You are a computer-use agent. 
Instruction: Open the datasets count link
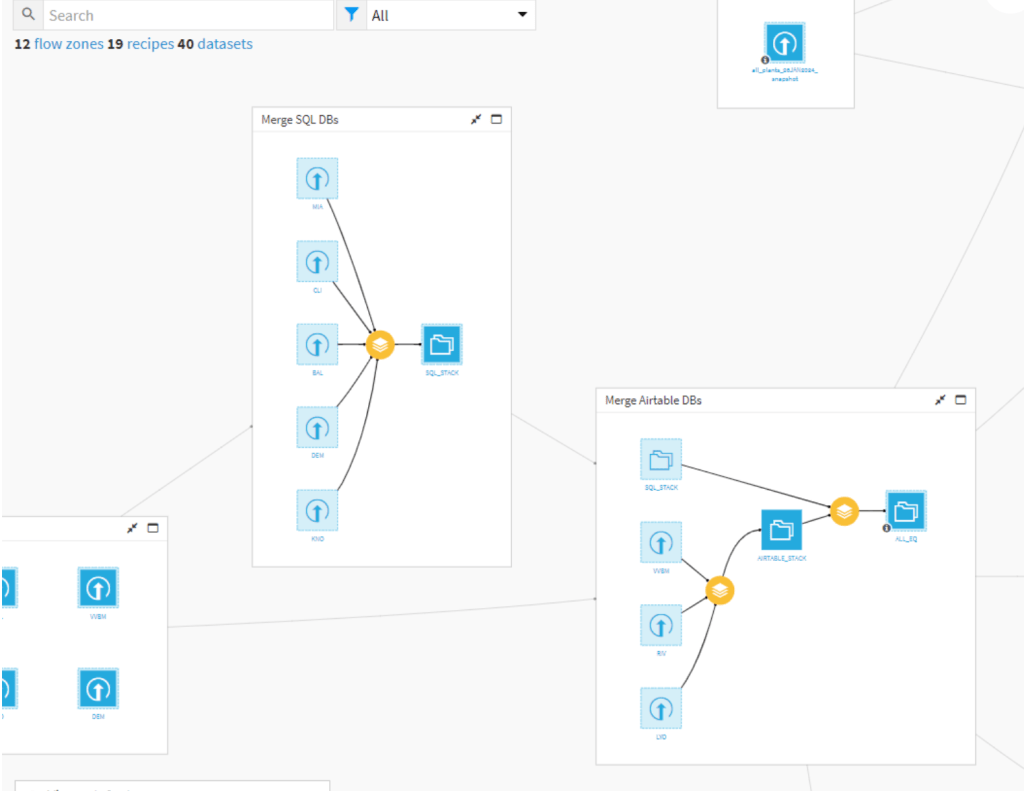[225, 44]
